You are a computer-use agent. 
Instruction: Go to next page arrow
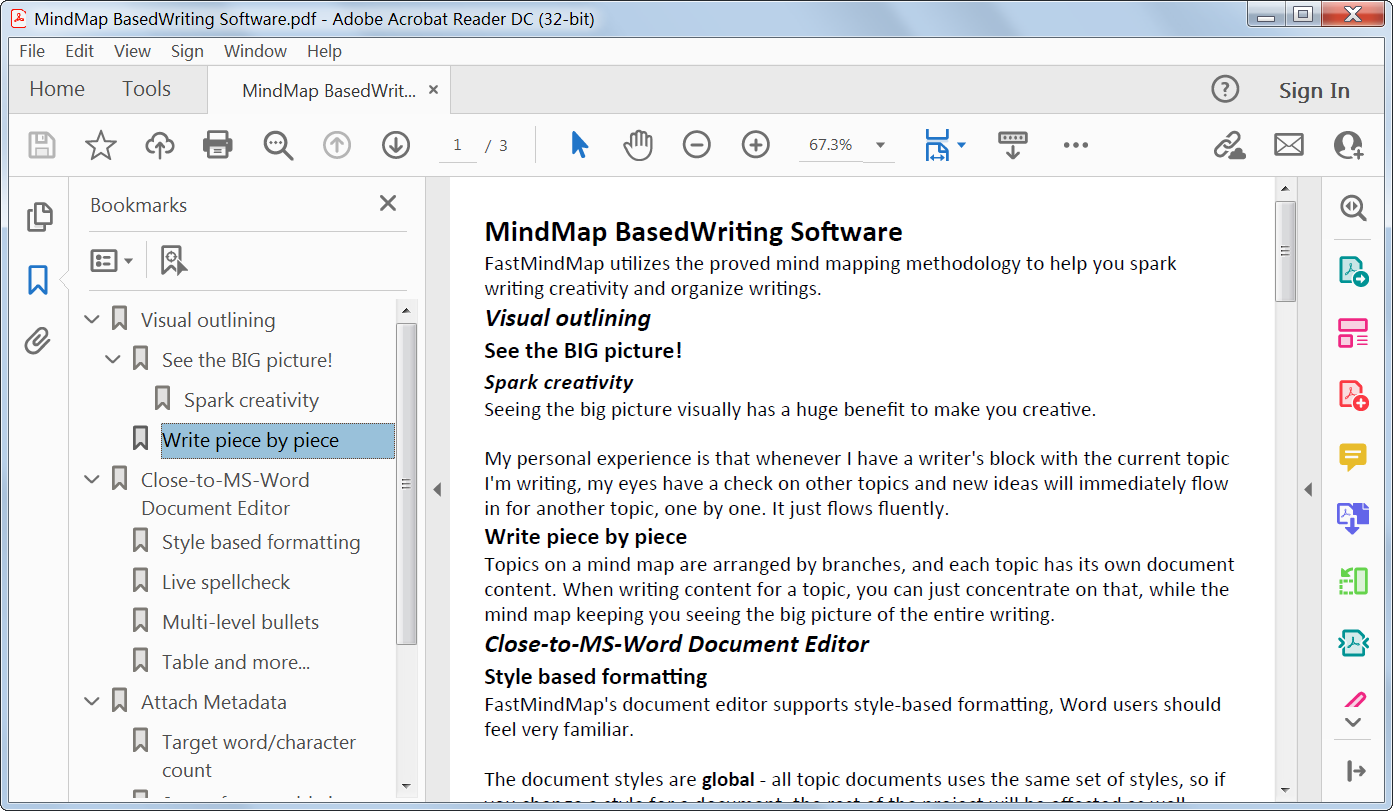[396, 145]
